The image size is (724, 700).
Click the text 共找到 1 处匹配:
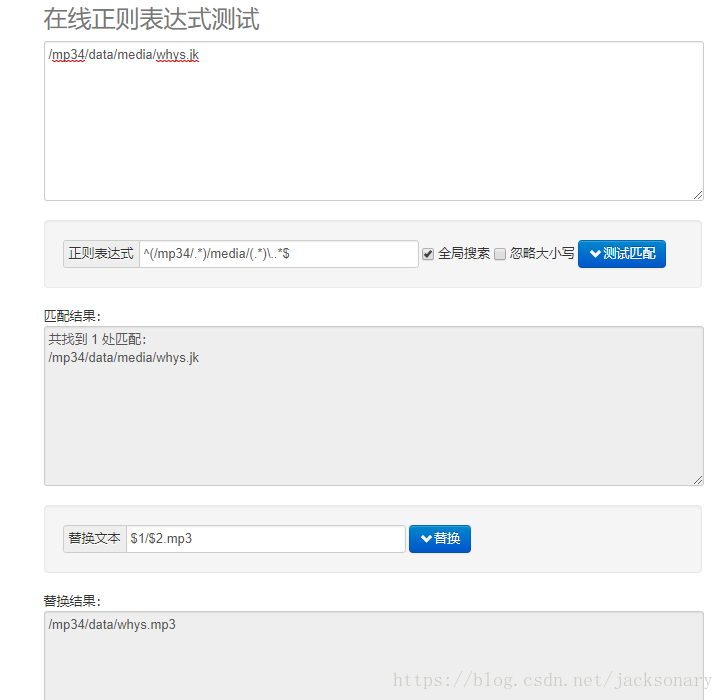click(x=97, y=339)
